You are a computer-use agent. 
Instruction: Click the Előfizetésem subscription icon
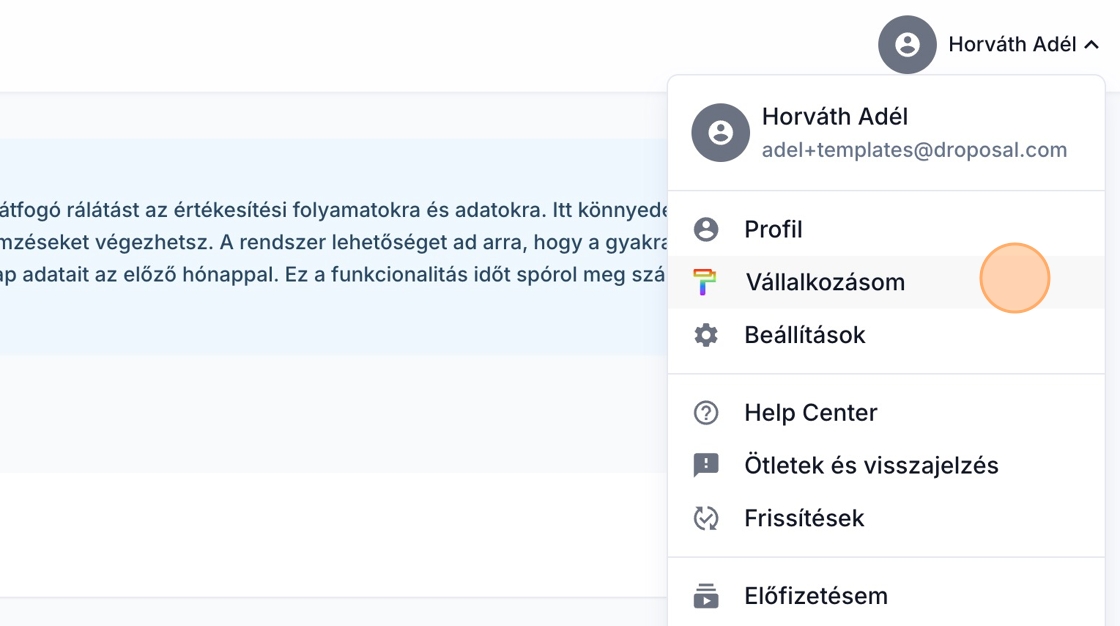(x=706, y=596)
